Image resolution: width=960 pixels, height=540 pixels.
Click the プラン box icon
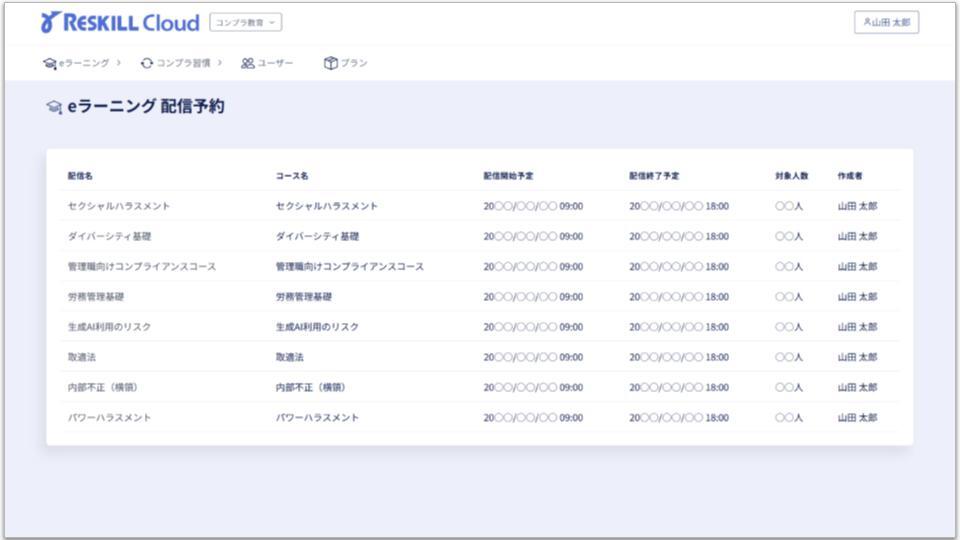[331, 63]
